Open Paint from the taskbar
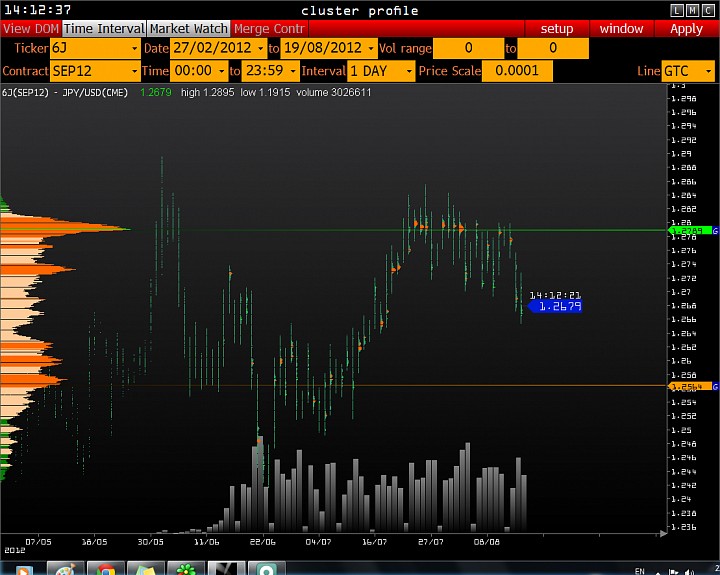Screen dimensions: 720x575 65,569
